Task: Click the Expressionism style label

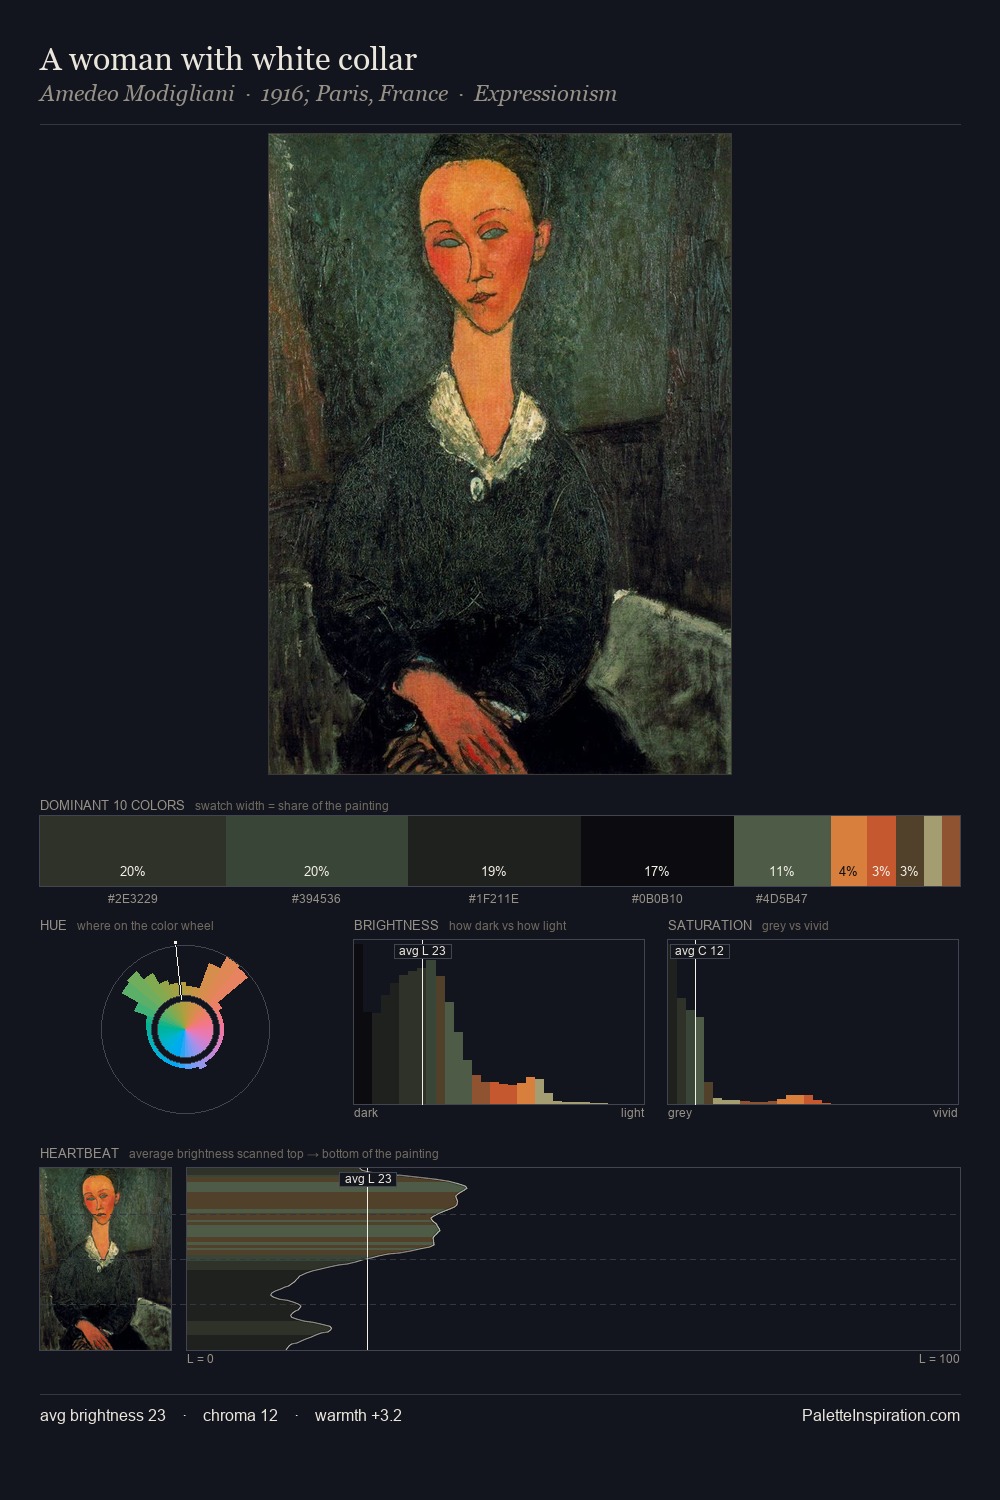Action: tap(545, 94)
